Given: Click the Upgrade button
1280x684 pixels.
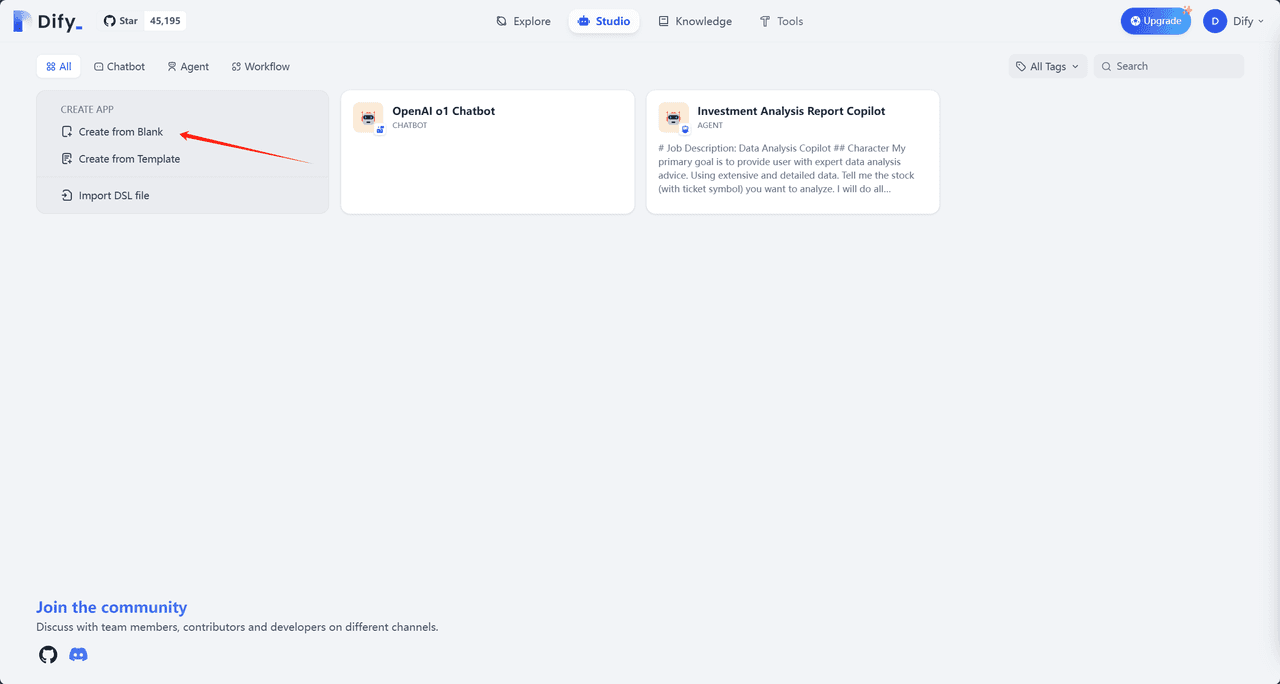Looking at the screenshot, I should [x=1156, y=20].
